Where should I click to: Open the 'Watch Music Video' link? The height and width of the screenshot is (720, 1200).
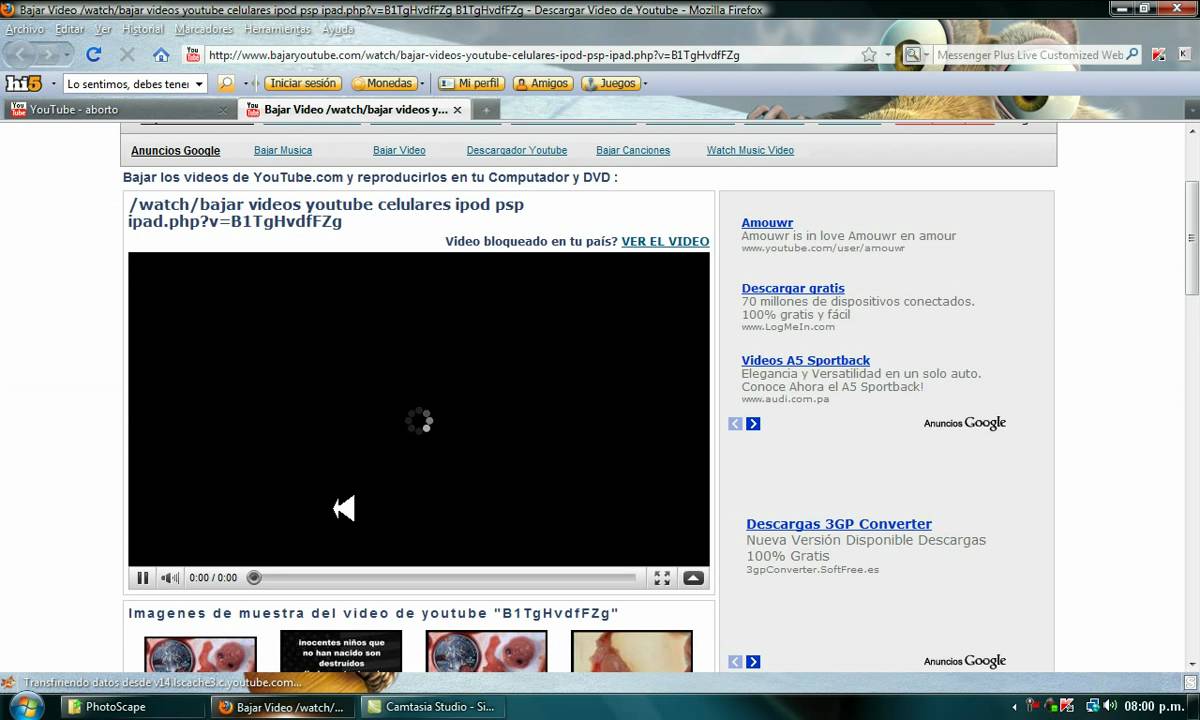click(750, 150)
